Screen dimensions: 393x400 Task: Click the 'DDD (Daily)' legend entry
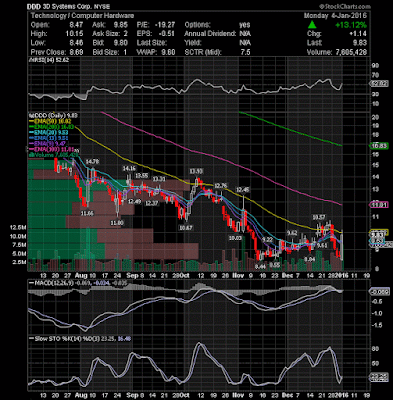(53, 115)
